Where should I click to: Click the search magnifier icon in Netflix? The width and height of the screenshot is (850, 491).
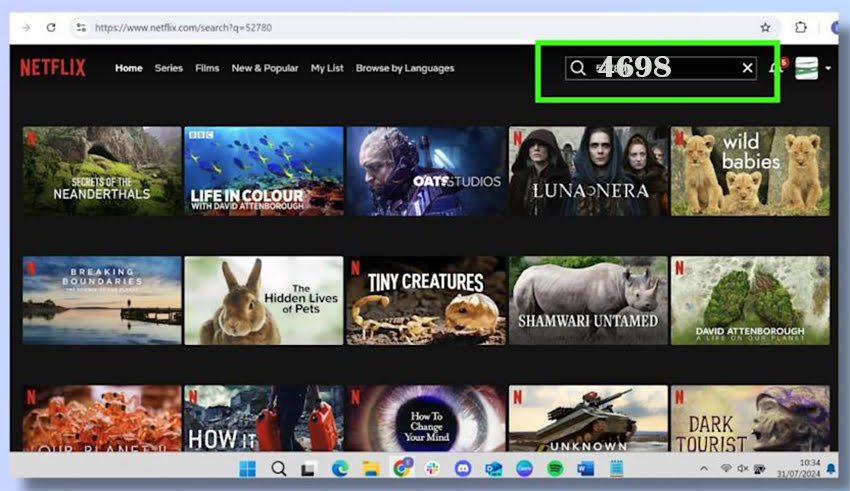pyautogui.click(x=578, y=68)
